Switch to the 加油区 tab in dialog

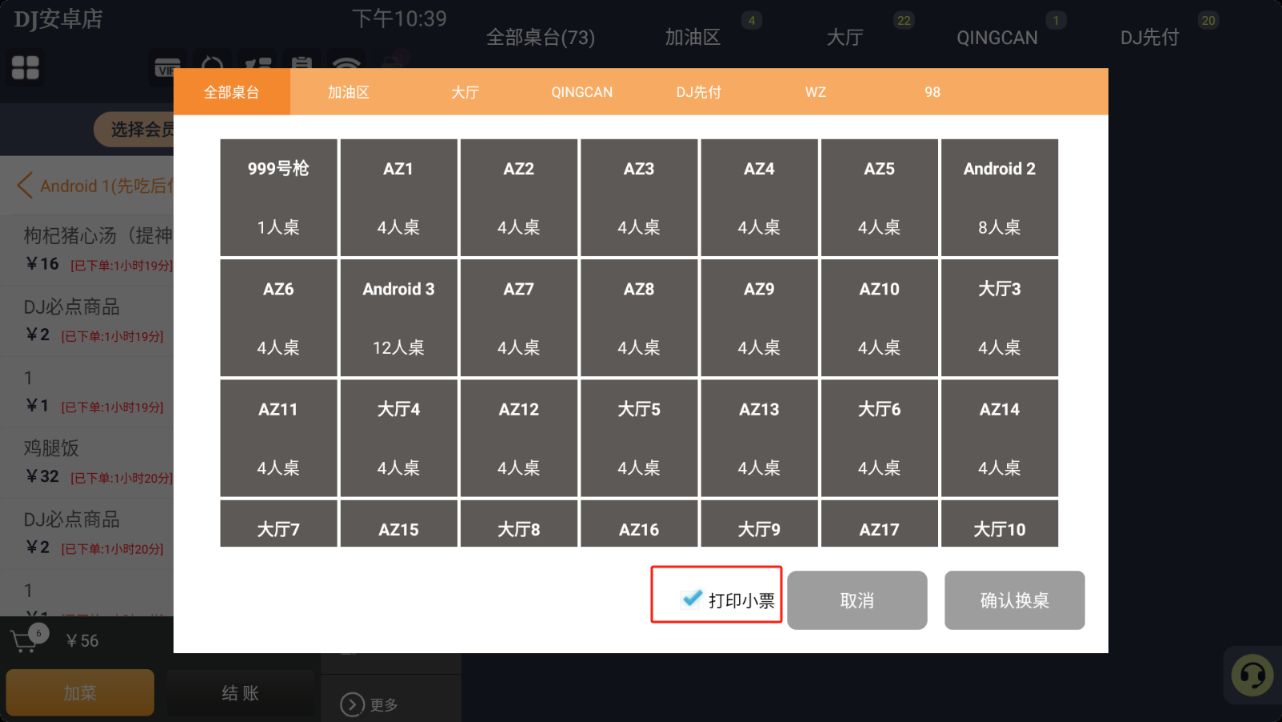tap(349, 92)
